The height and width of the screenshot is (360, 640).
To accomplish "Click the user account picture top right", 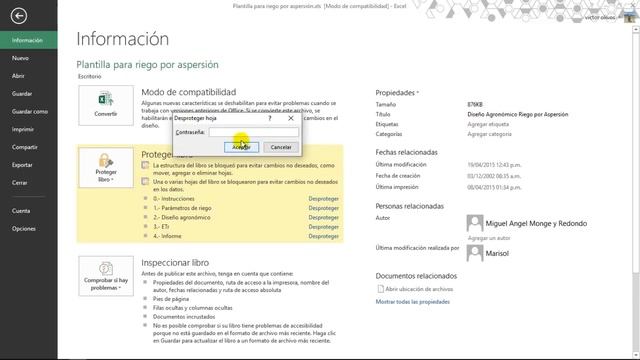I will pyautogui.click(x=630, y=17).
